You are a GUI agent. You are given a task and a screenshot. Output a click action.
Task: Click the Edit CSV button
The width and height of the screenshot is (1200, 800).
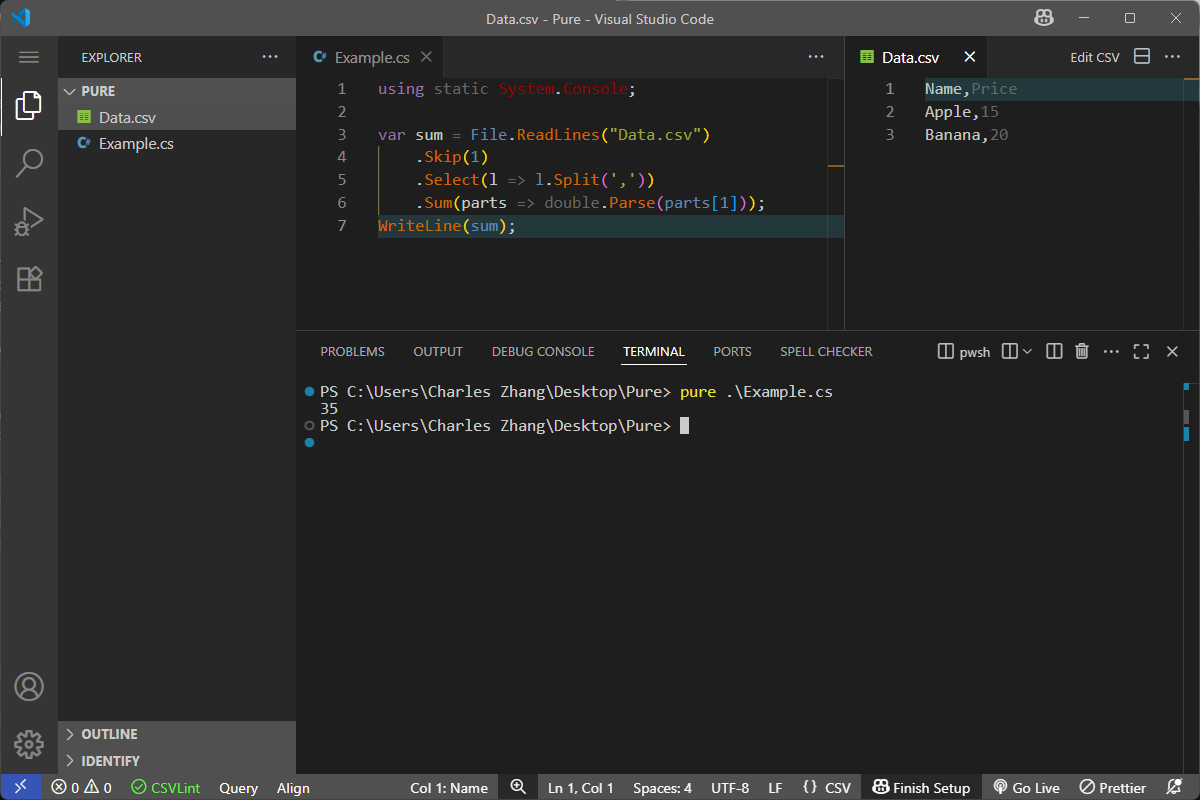pos(1095,57)
